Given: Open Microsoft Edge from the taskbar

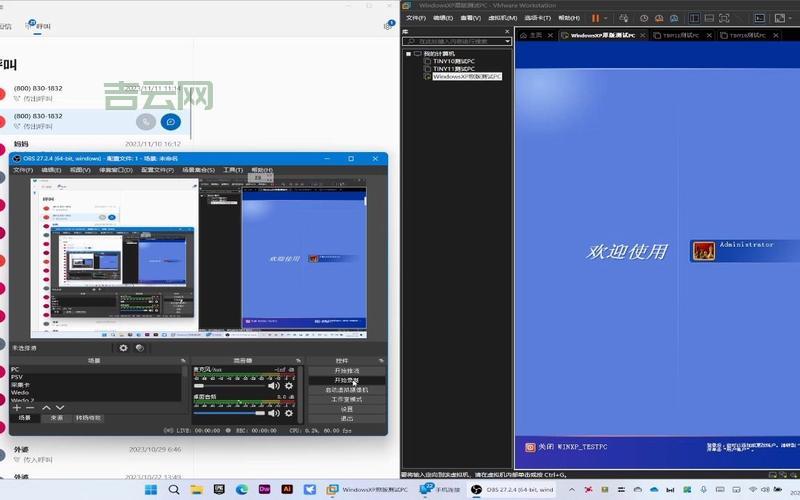Looking at the screenshot, I should [x=242, y=489].
